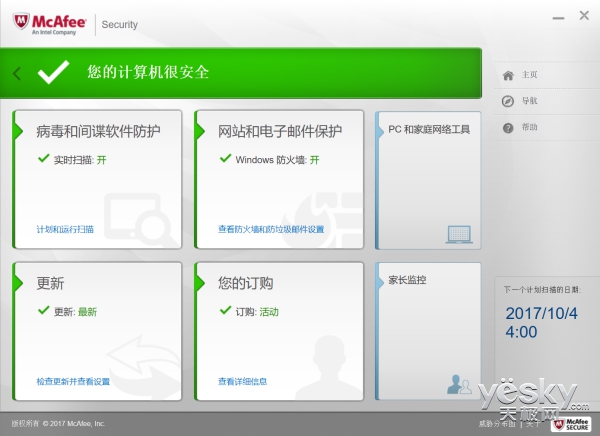Viewport: 600px width, 436px height.
Task: Click the compass icon beside 导航
Action: pyautogui.click(x=508, y=101)
